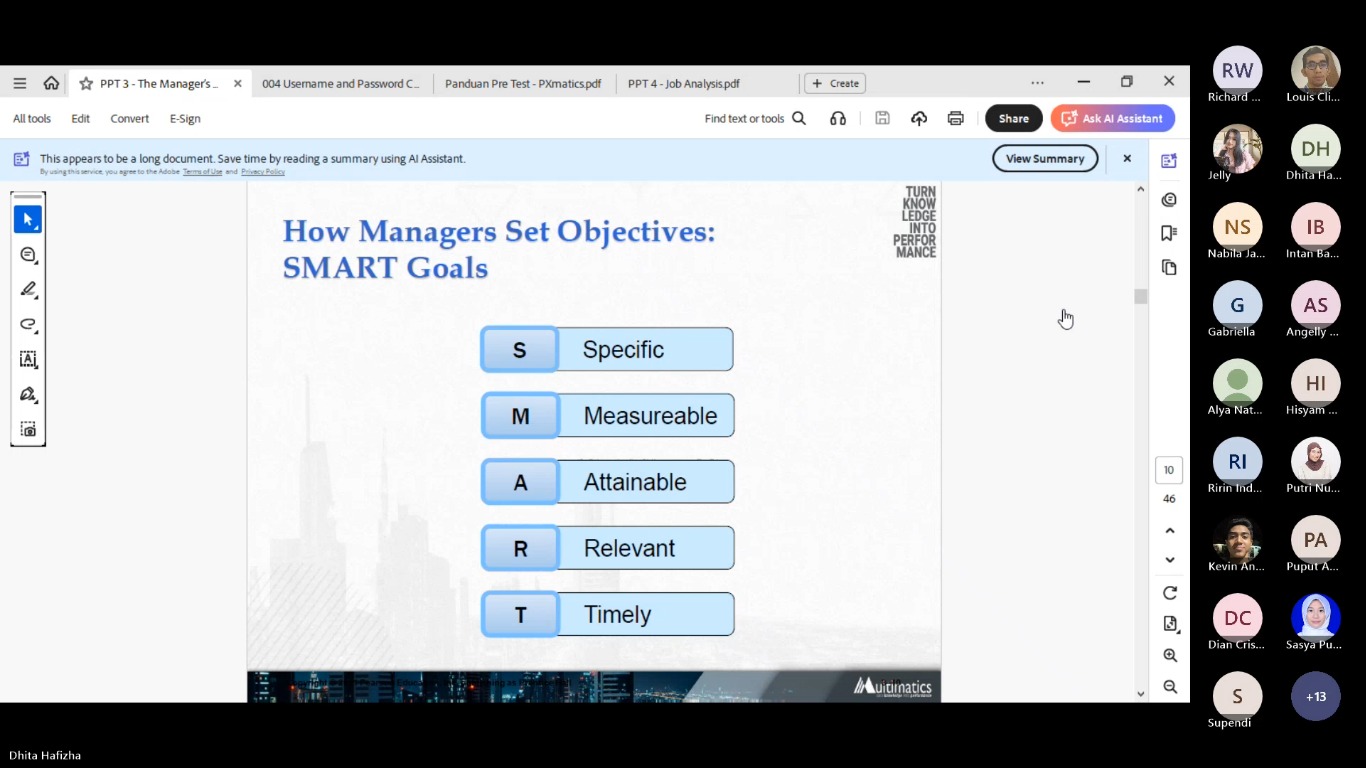Click the Home icon
1366x768 pixels.
(51, 83)
